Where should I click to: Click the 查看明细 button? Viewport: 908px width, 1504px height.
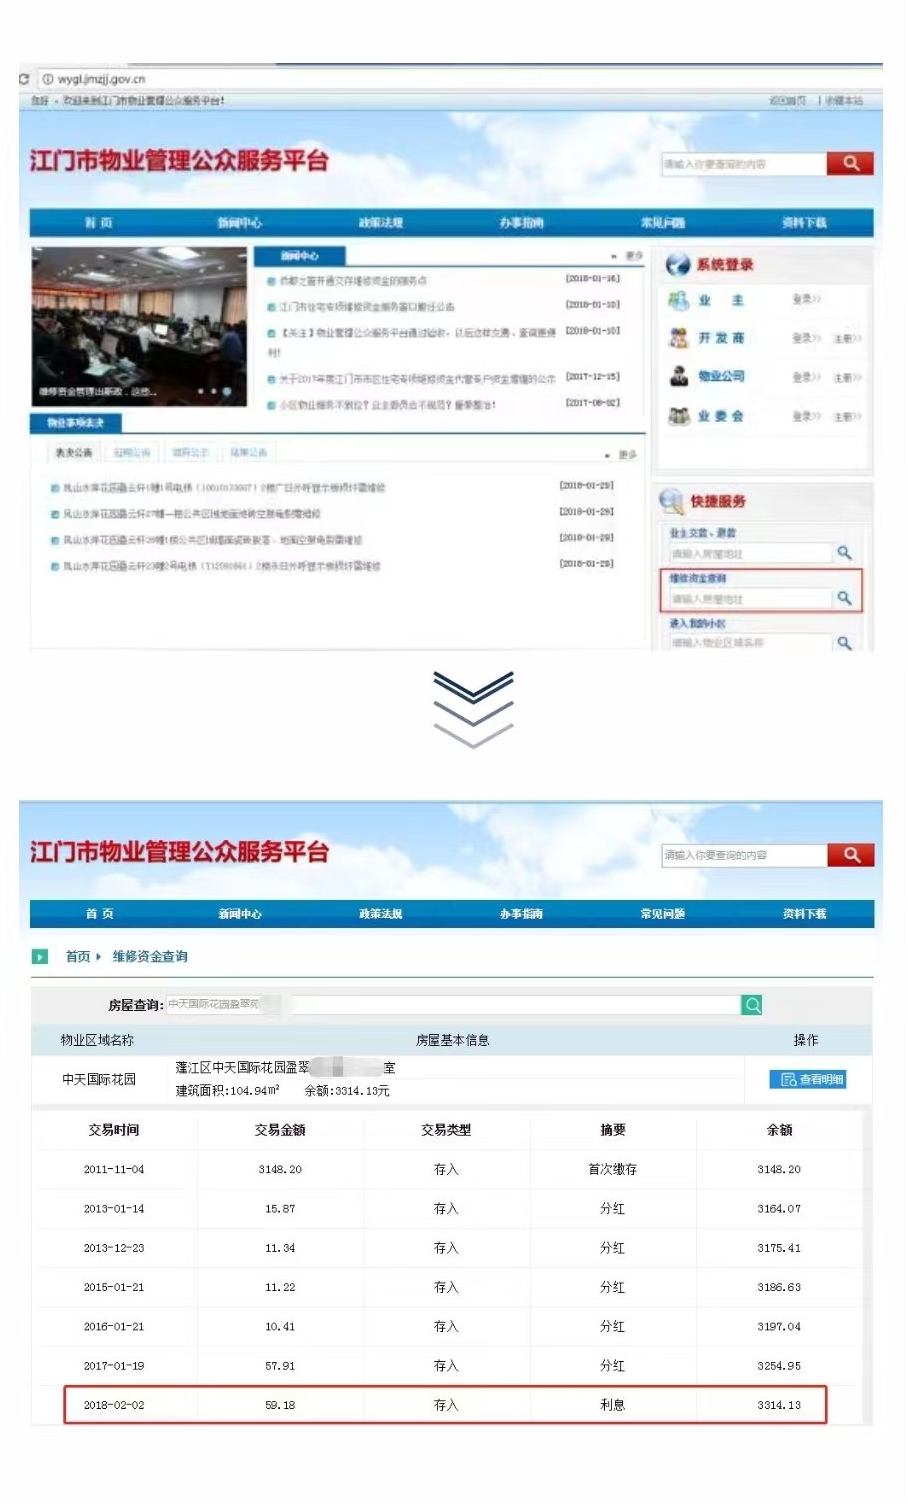(x=808, y=1079)
